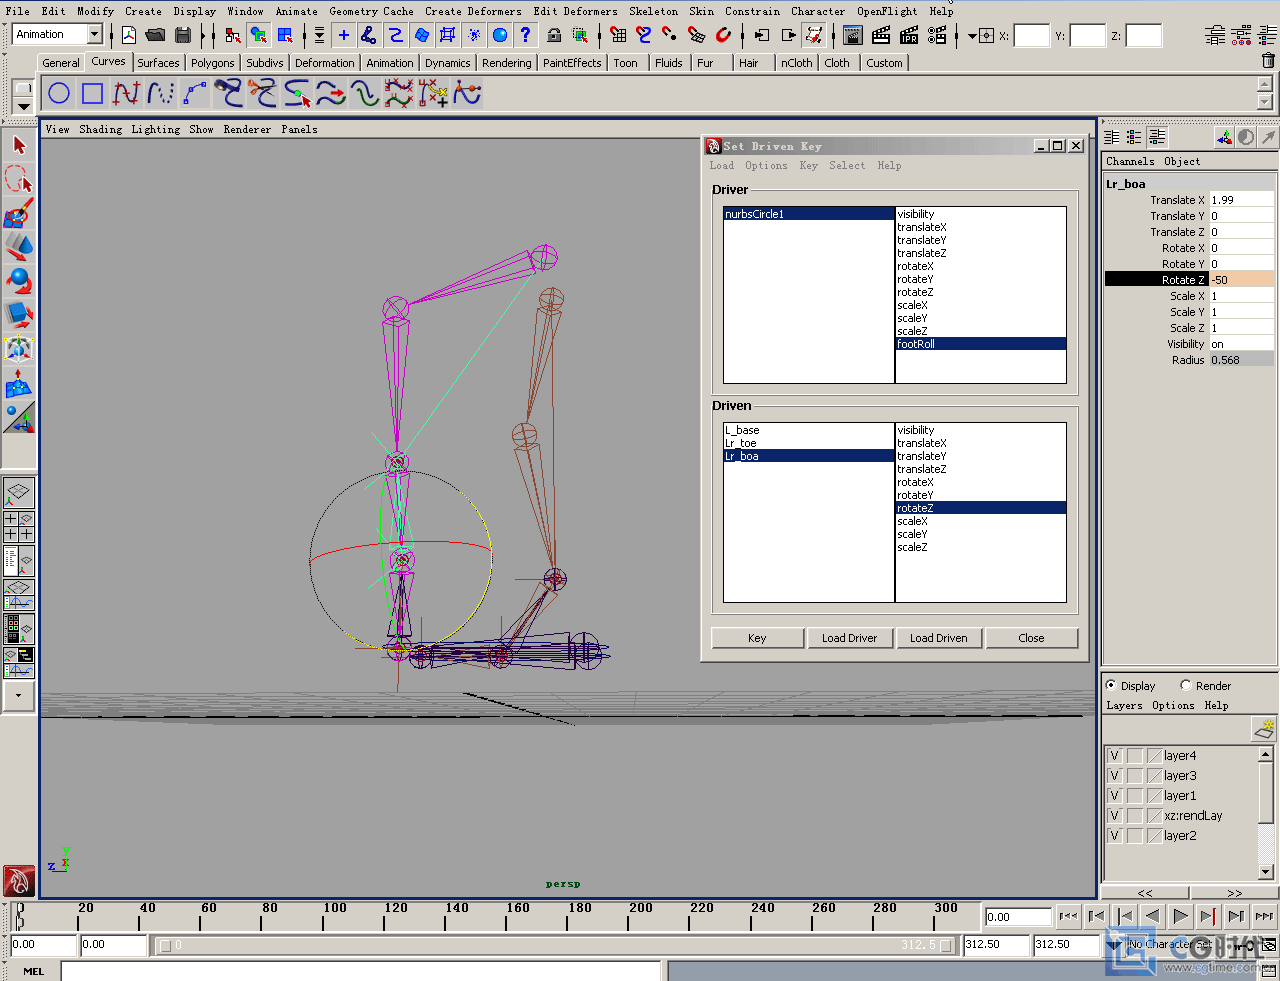Click the Select by Component Type icon

[x=285, y=35]
